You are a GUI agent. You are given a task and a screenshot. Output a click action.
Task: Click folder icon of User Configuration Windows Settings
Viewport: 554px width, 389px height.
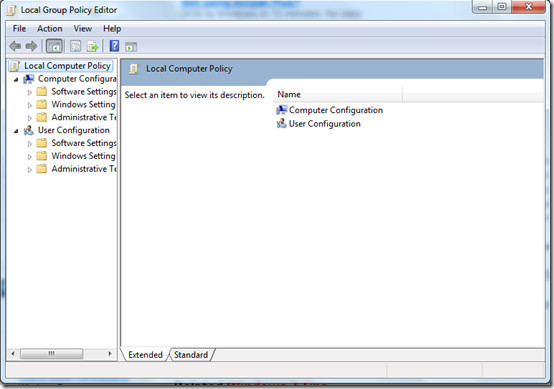pos(42,156)
